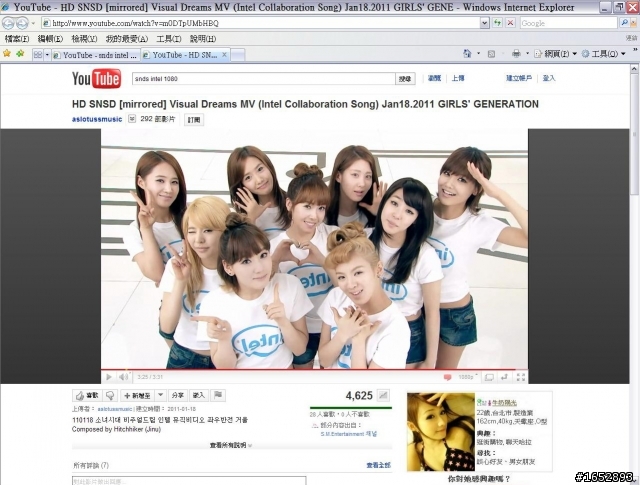Image resolution: width=640 pixels, height=485 pixels.
Task: Open Quick Tabs grid view
Action: click(x=38, y=54)
